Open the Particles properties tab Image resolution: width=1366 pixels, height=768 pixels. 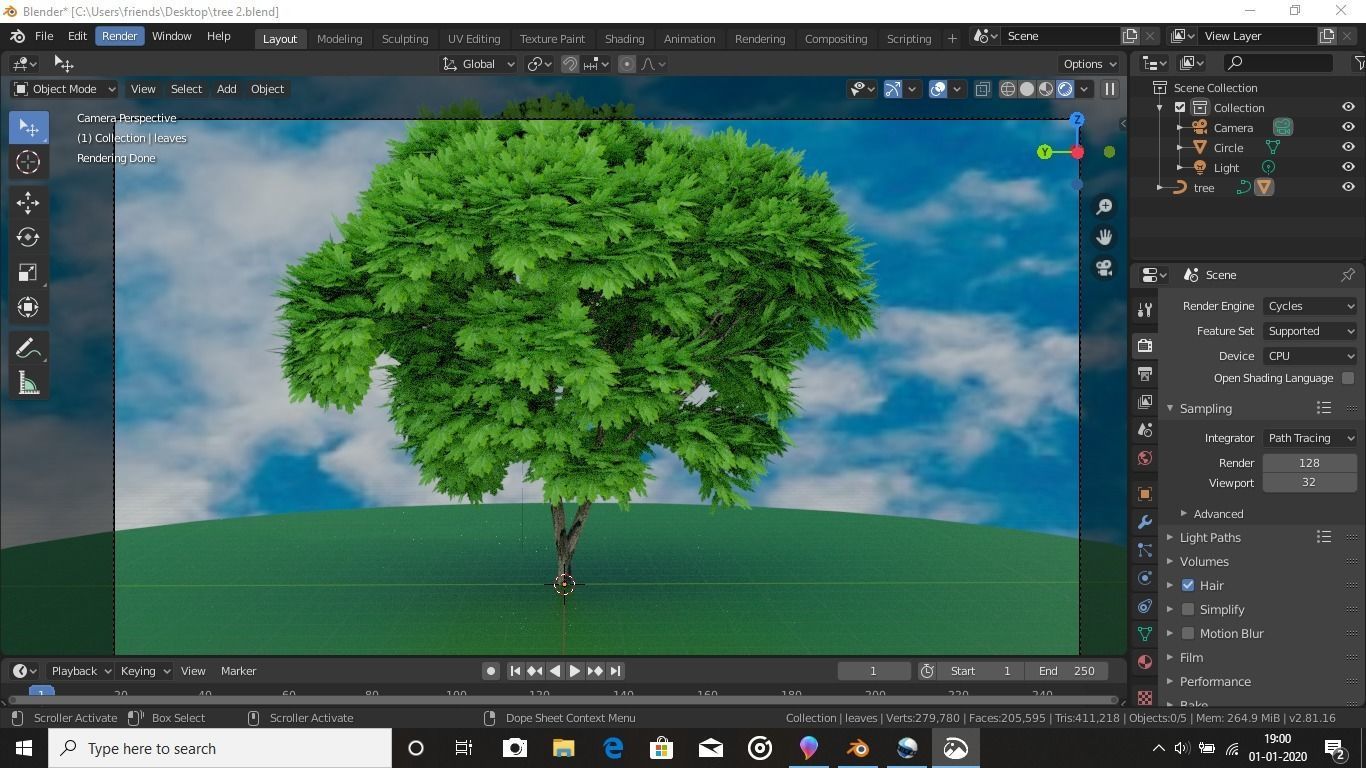(1145, 550)
